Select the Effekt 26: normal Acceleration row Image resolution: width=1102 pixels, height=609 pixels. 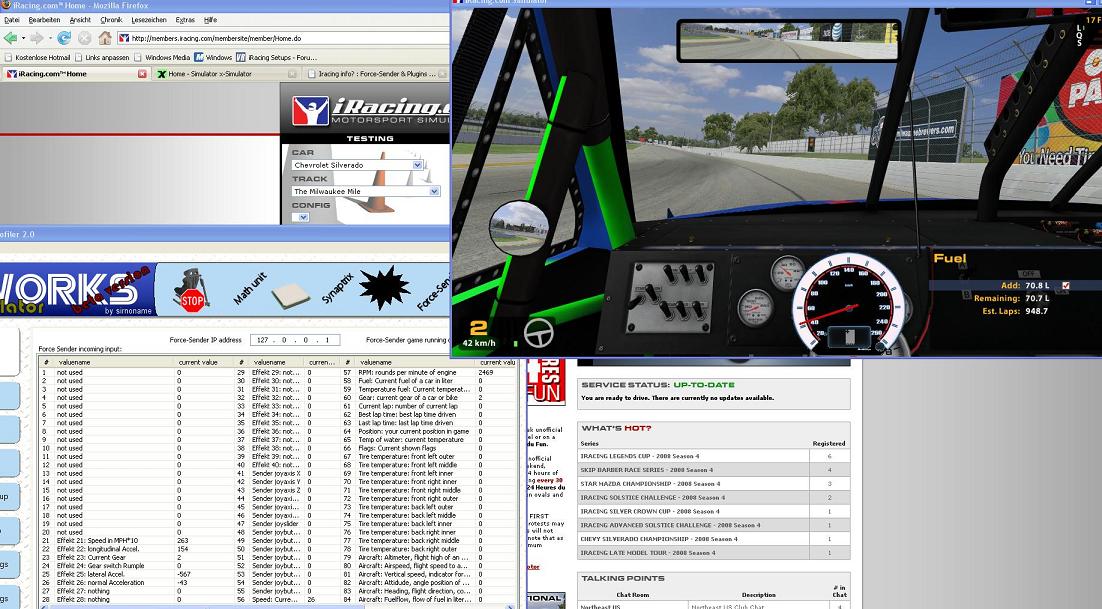point(135,583)
